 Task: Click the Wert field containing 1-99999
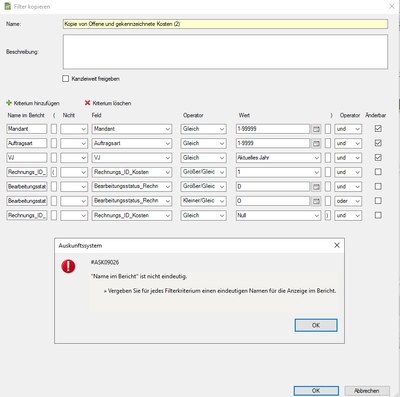(273, 129)
